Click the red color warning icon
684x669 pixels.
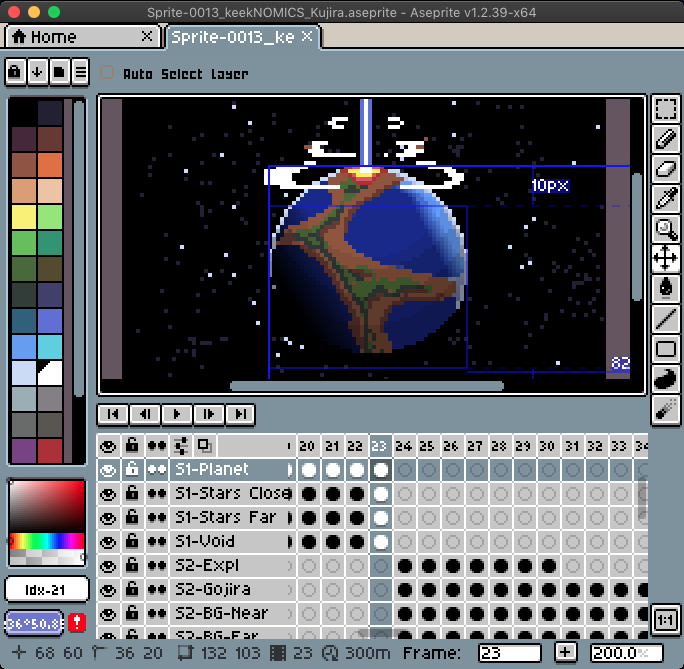(77, 622)
